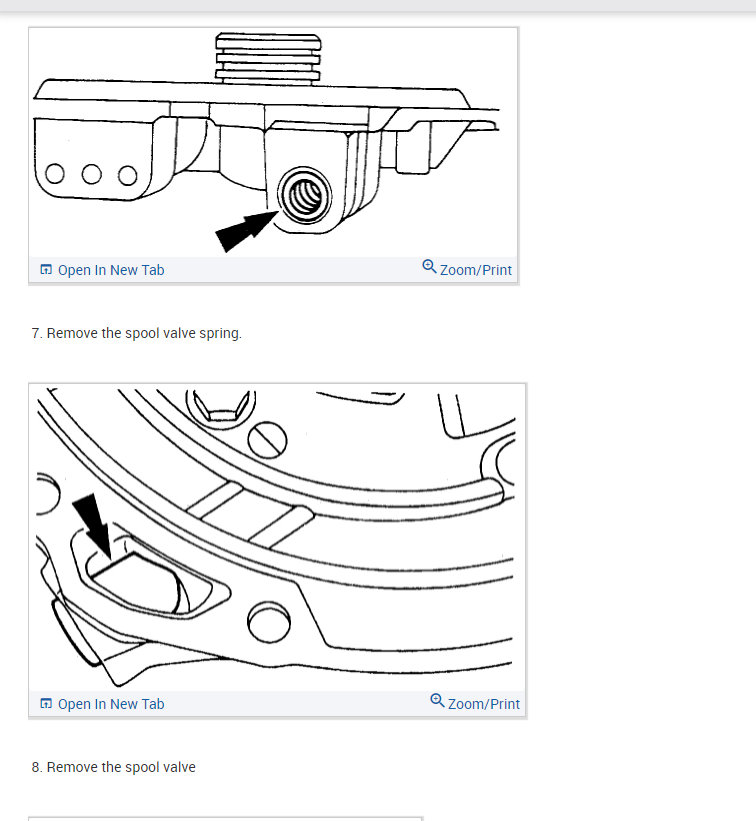Viewport: 756px width, 821px height.
Task: Click the step 8 Remove the spool valve text
Action: point(114,768)
